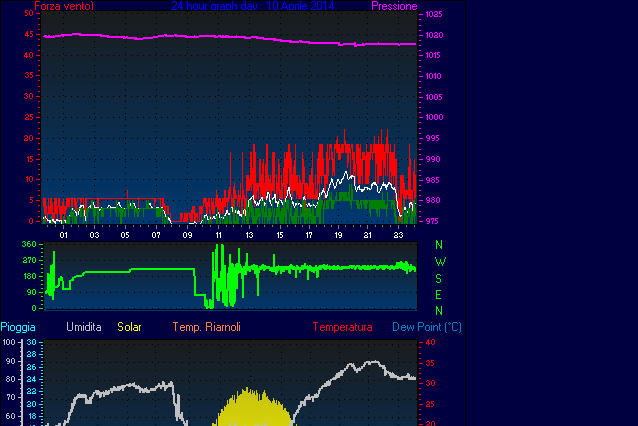Click the E compass direction label
This screenshot has height=426, width=638.
click(x=438, y=295)
